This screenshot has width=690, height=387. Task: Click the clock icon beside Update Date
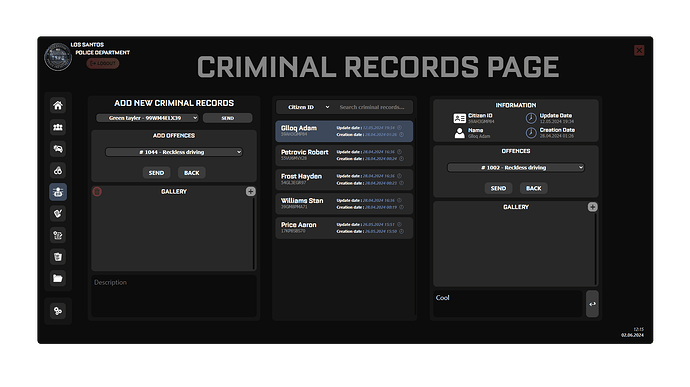(531, 118)
